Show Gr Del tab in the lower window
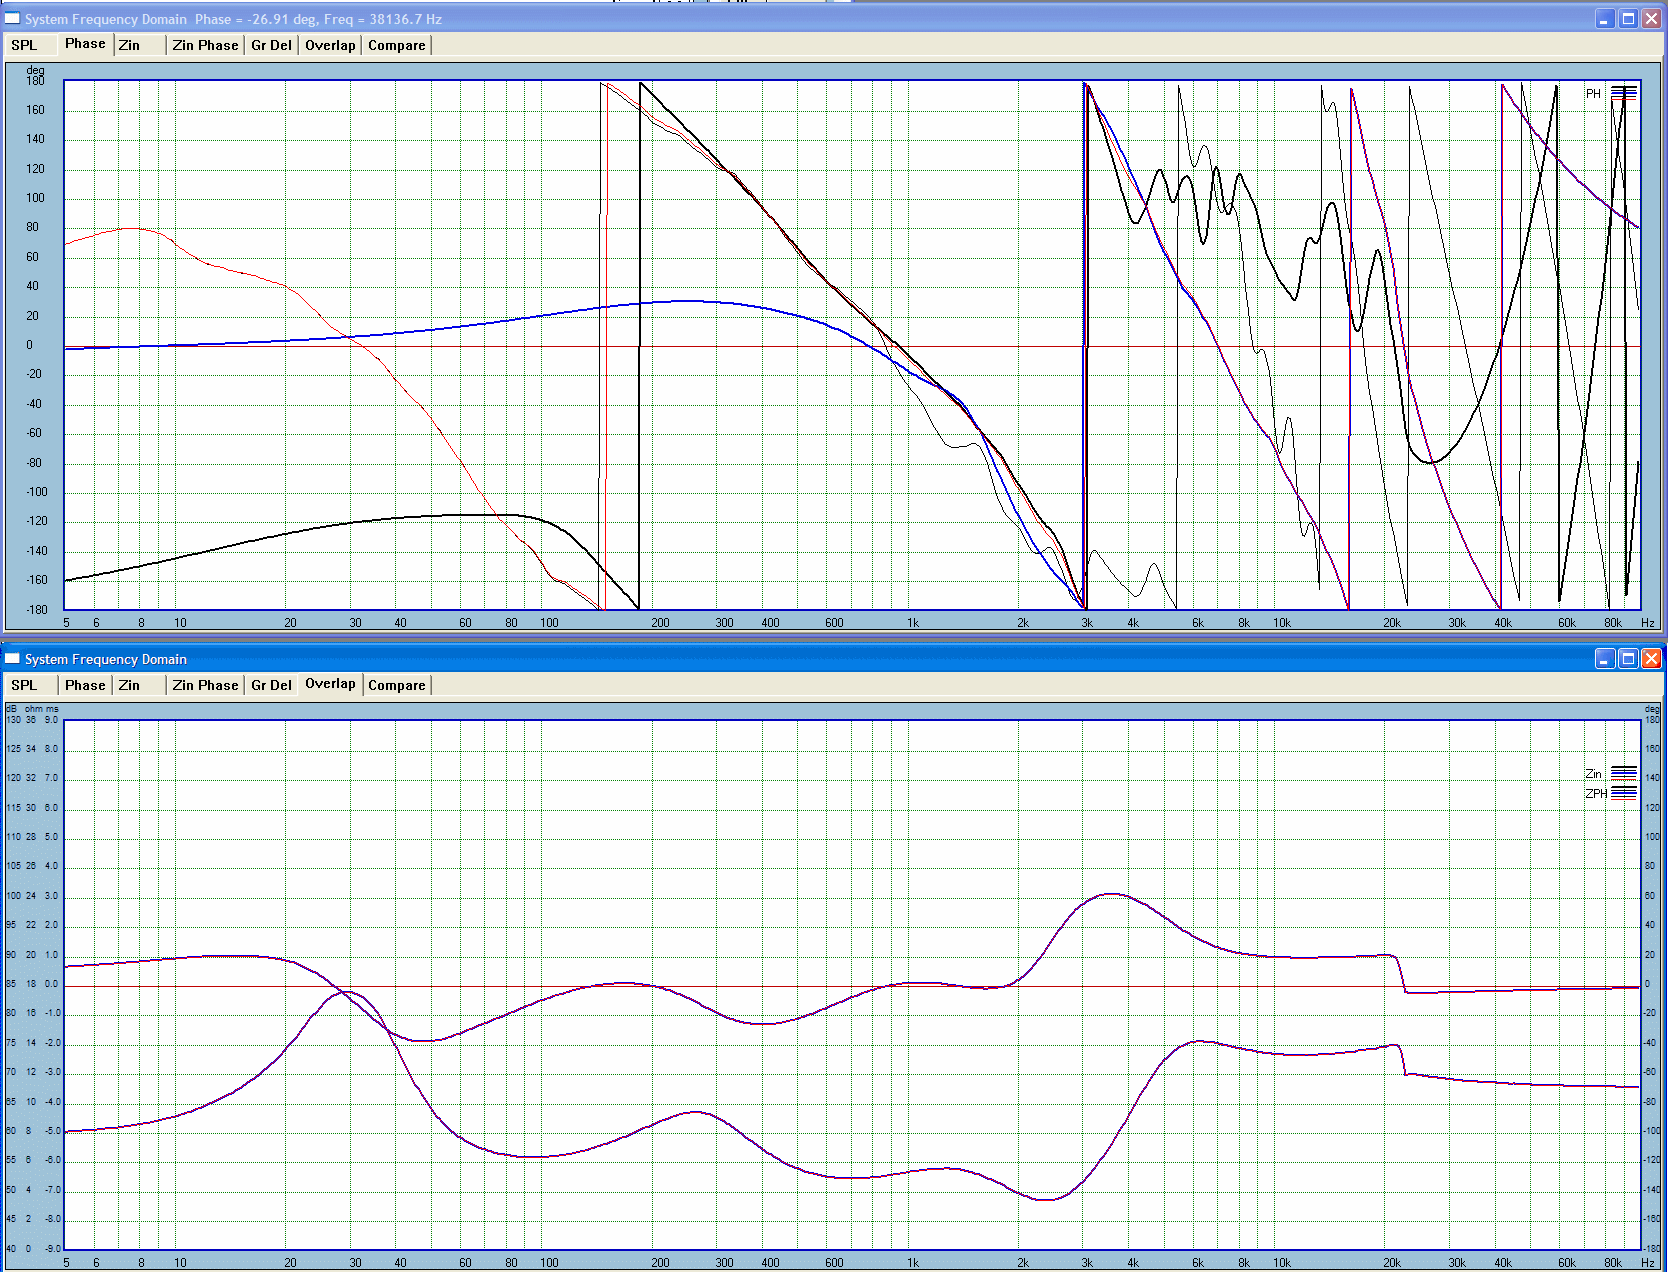The height and width of the screenshot is (1272, 1668). [271, 685]
